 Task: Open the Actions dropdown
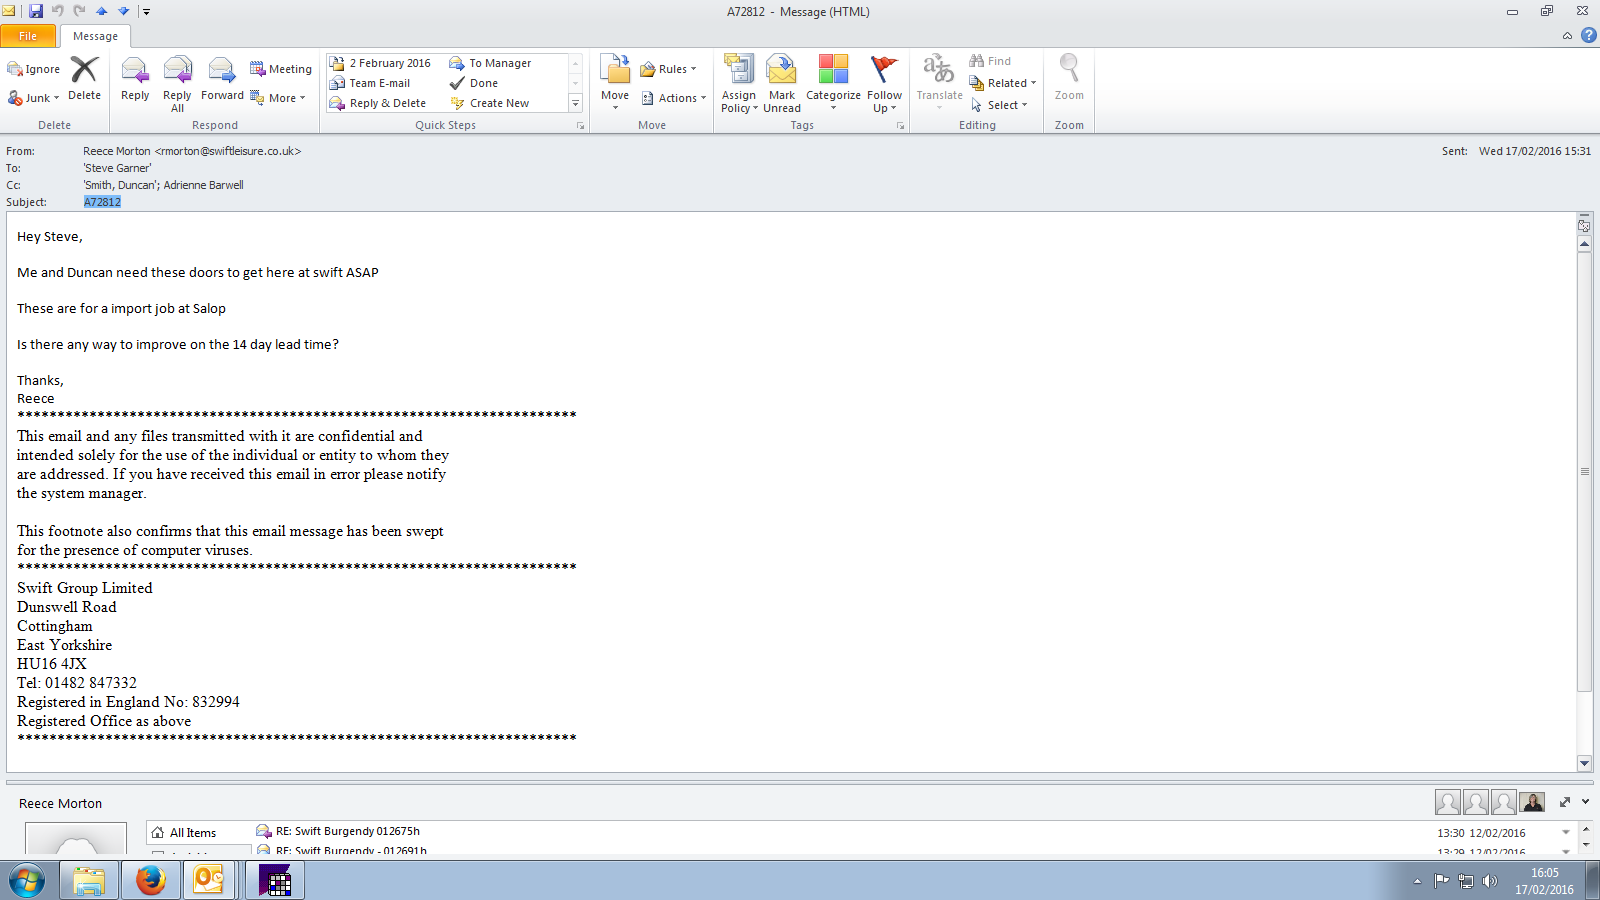(674, 98)
